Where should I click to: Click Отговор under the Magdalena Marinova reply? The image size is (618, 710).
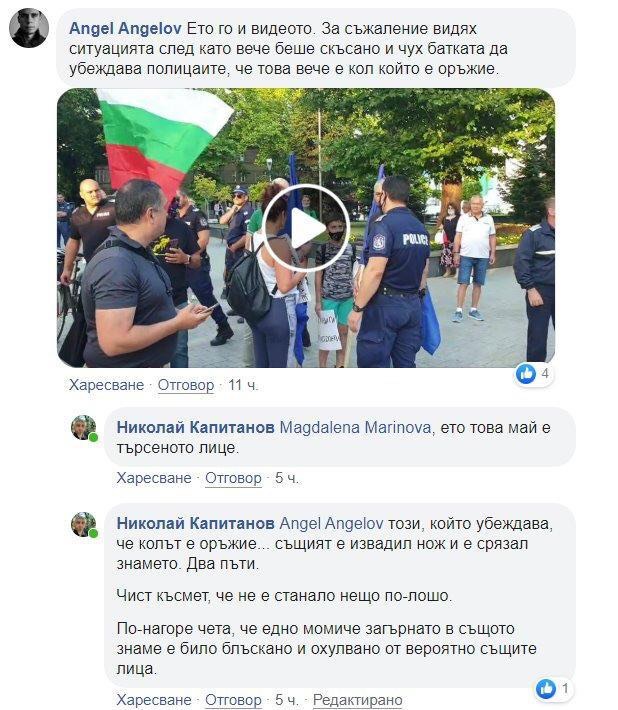click(233, 478)
